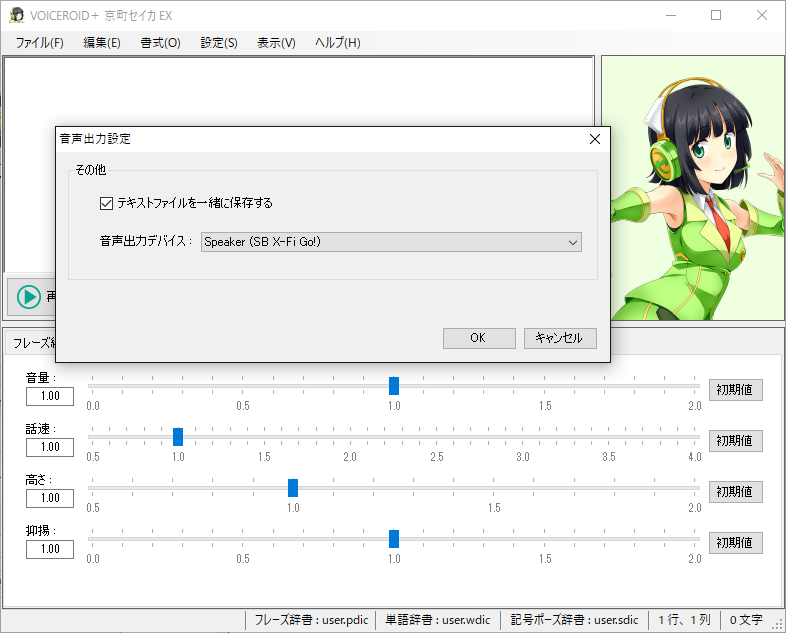Open the 設定(S) menu

pos(219,43)
